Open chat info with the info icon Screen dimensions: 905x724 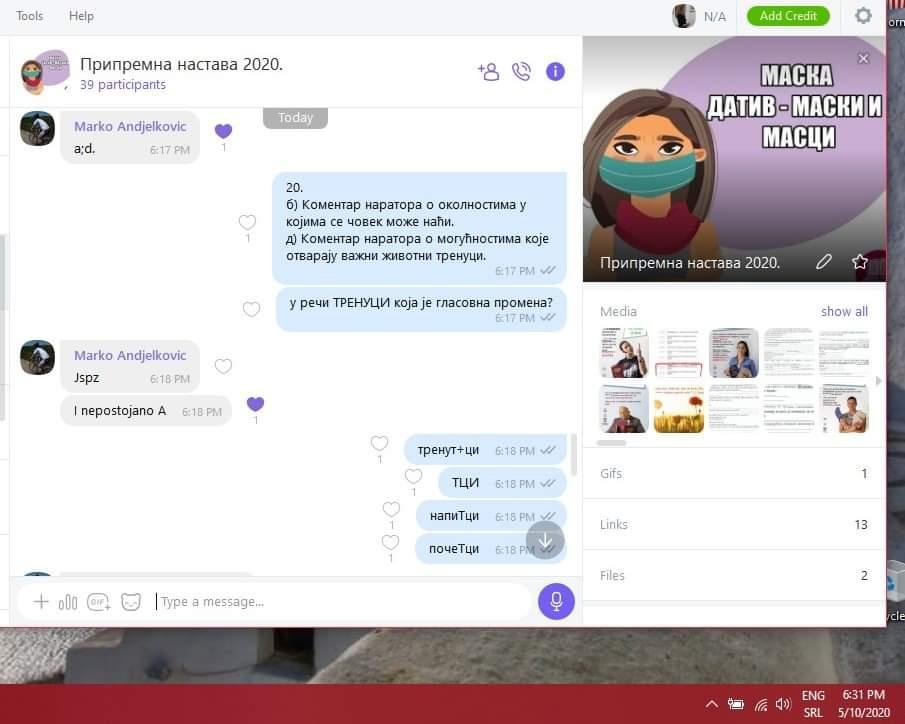pyautogui.click(x=555, y=71)
